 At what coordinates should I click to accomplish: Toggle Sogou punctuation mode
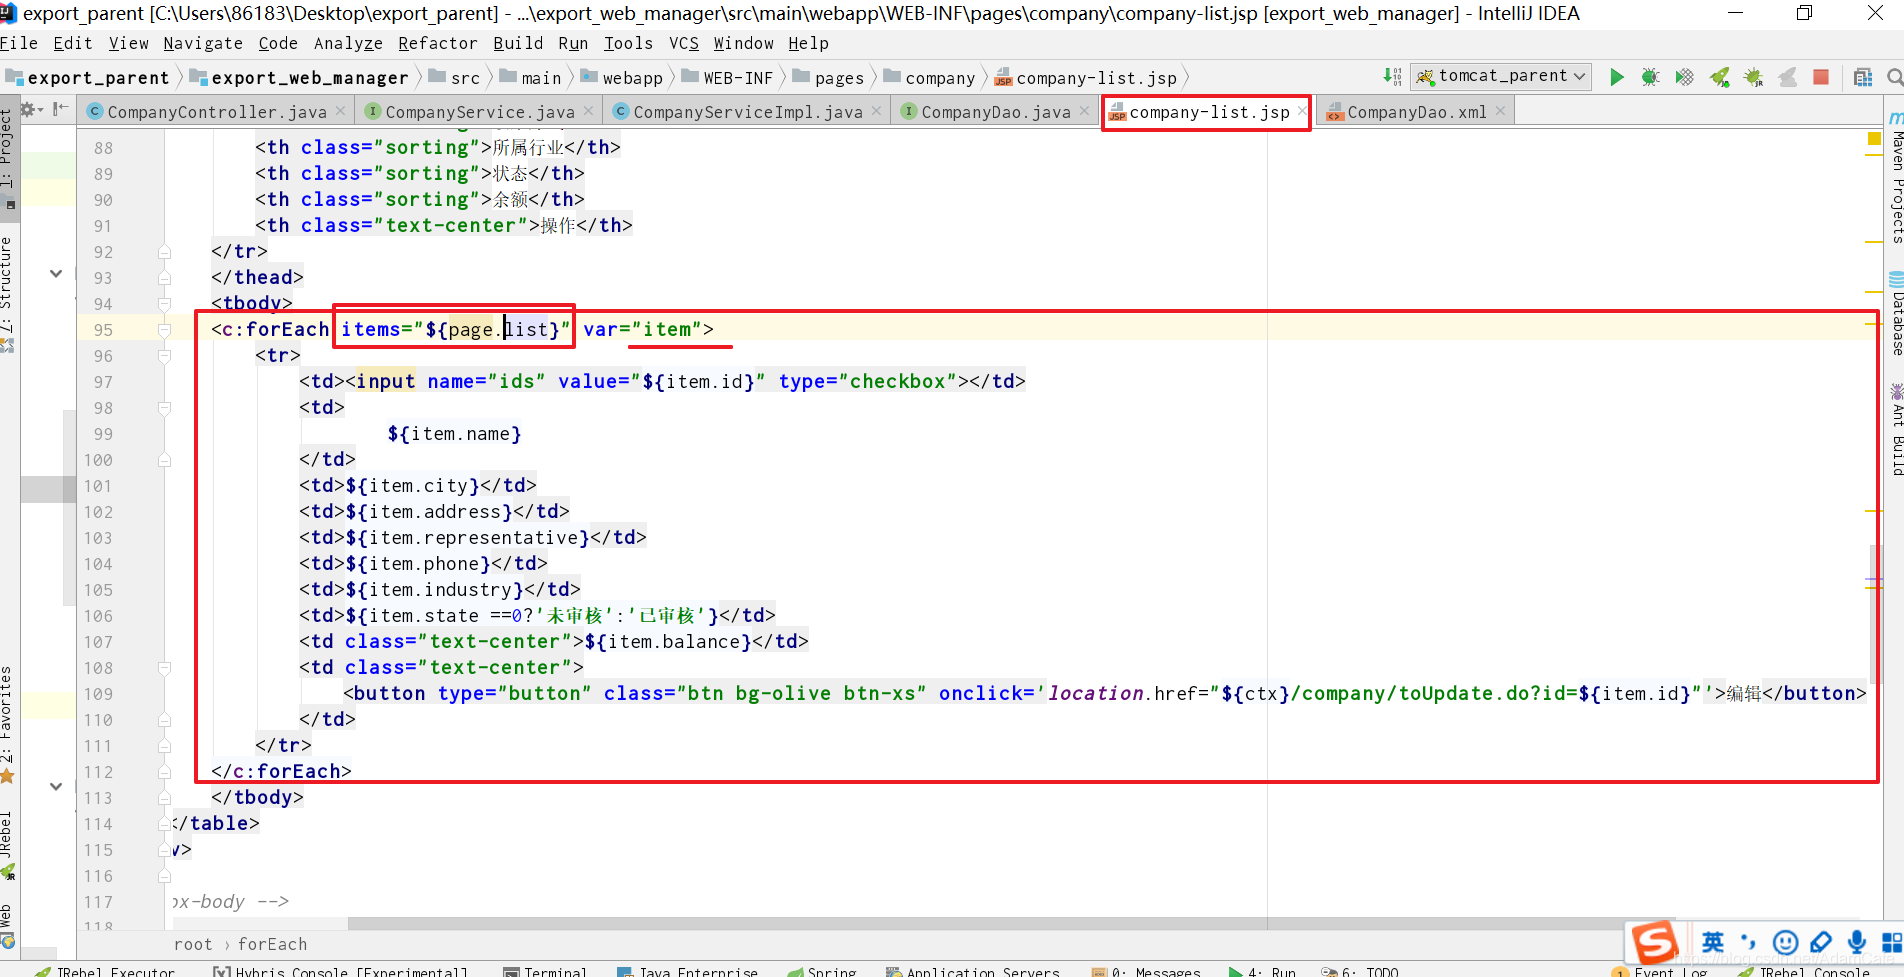pyautogui.click(x=1748, y=942)
